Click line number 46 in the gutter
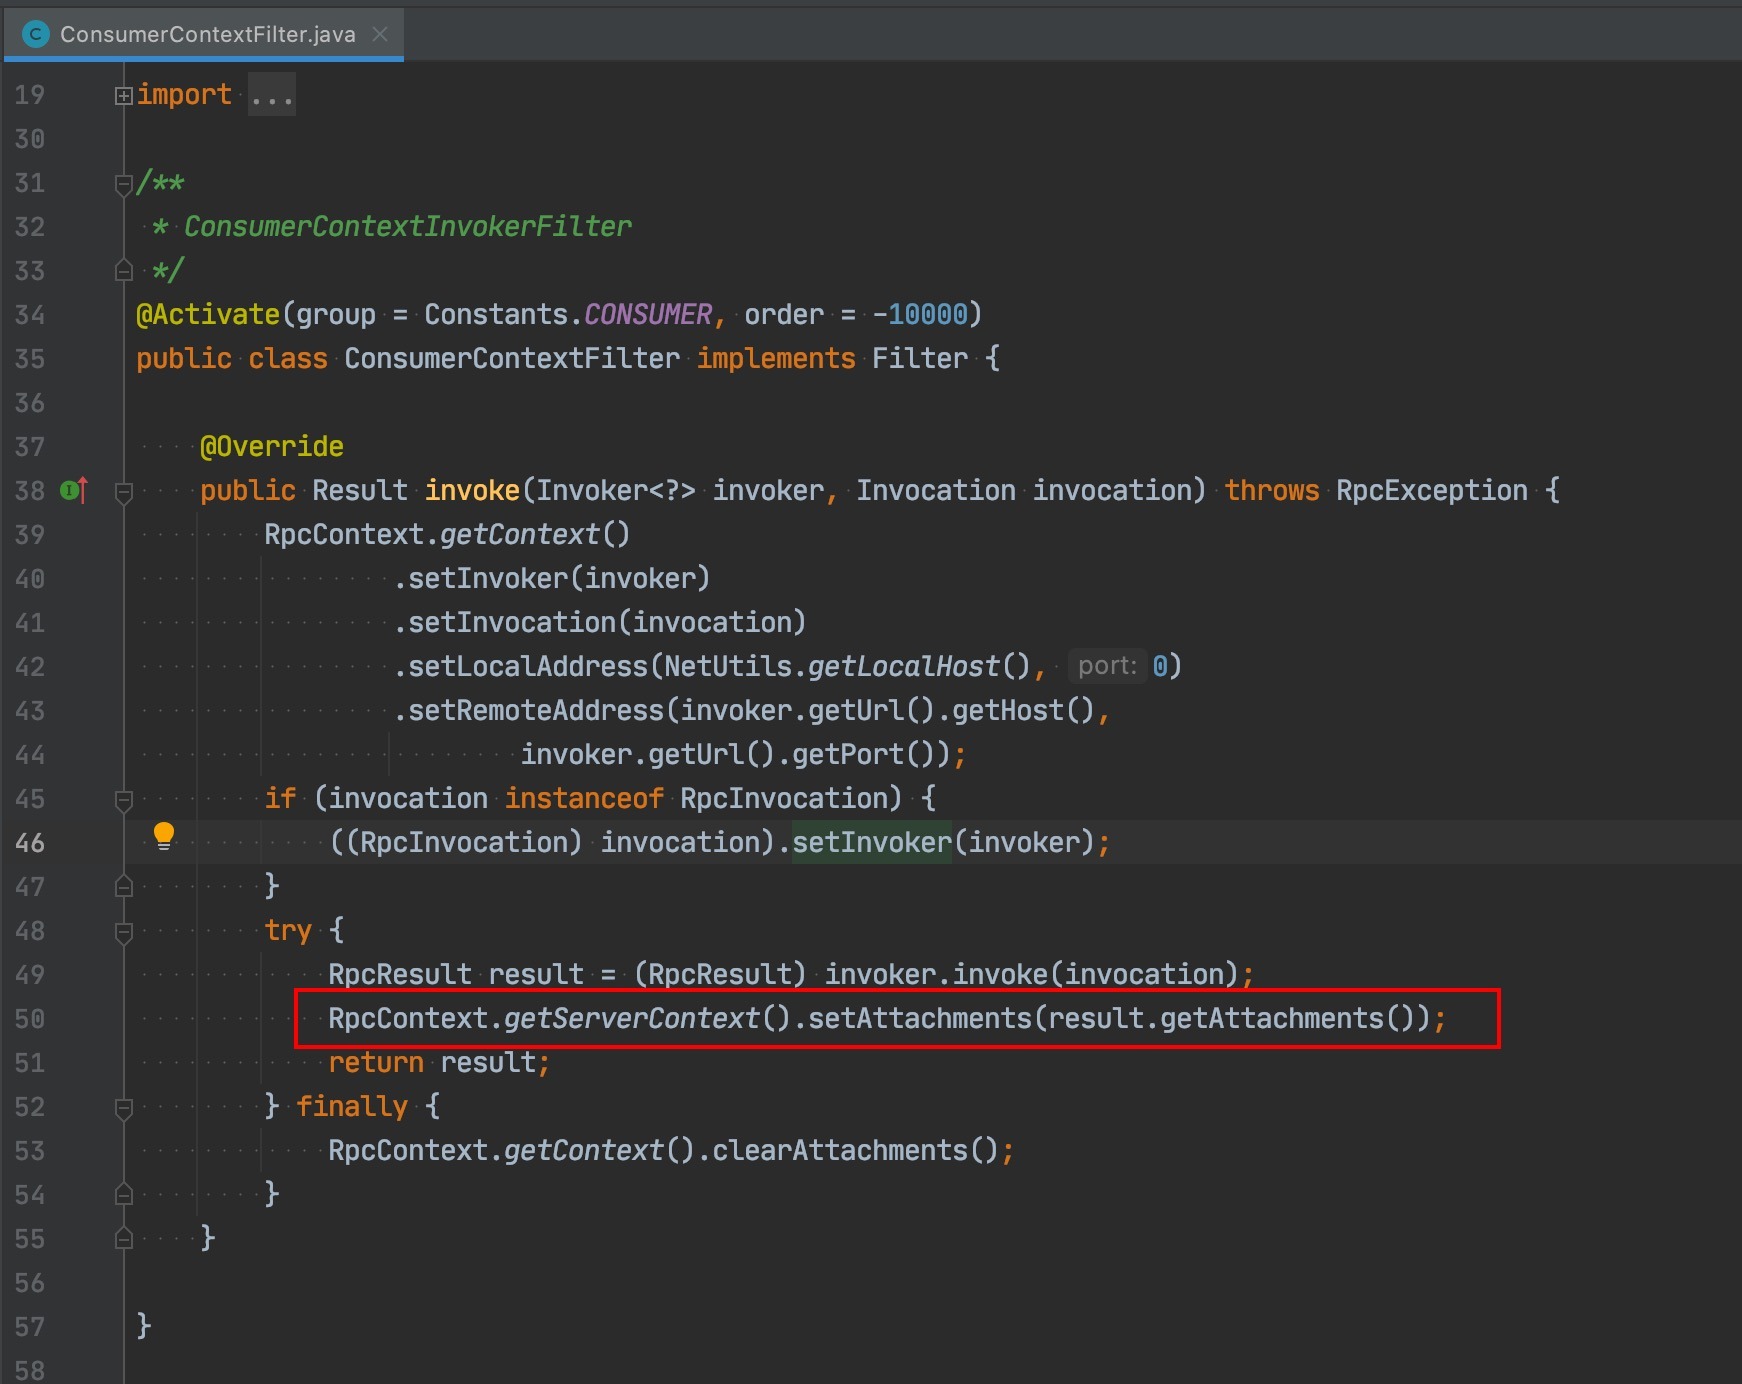 [x=30, y=843]
